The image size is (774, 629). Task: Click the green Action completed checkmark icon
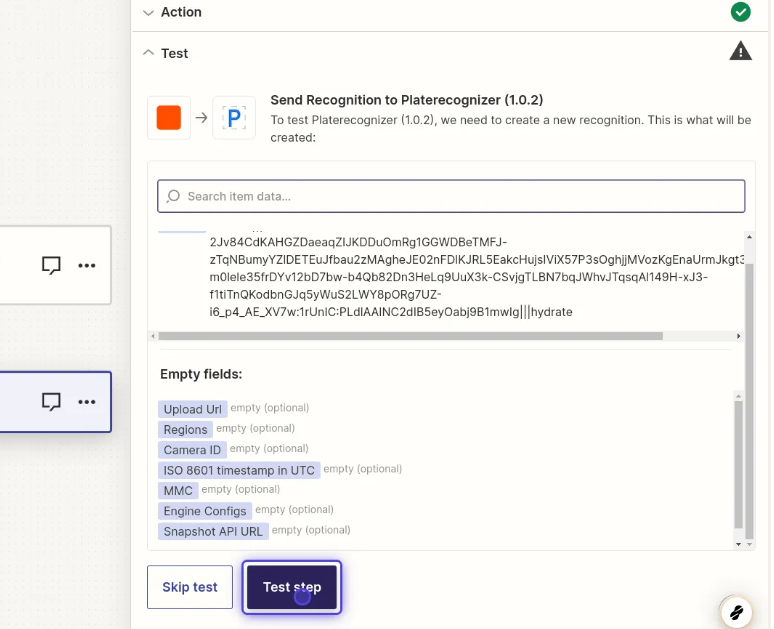coord(740,12)
